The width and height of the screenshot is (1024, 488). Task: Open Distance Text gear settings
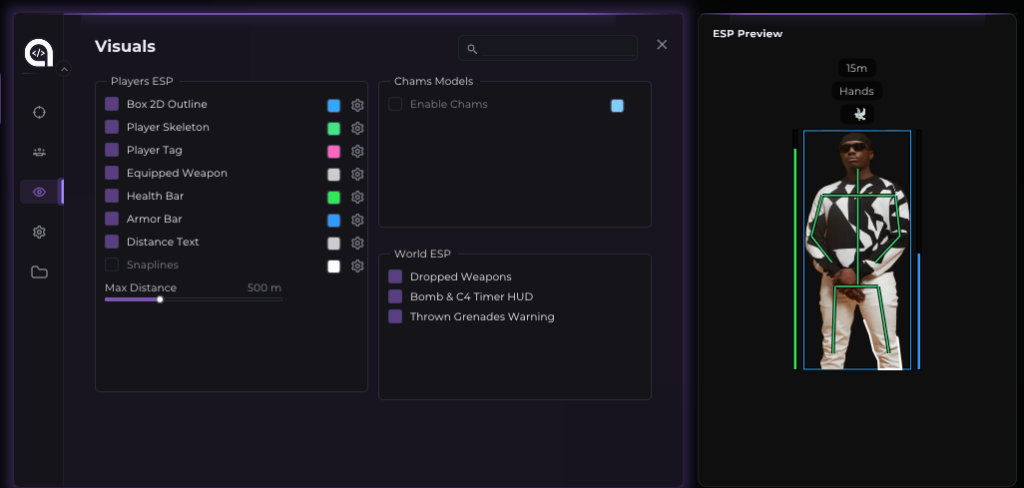coord(357,242)
